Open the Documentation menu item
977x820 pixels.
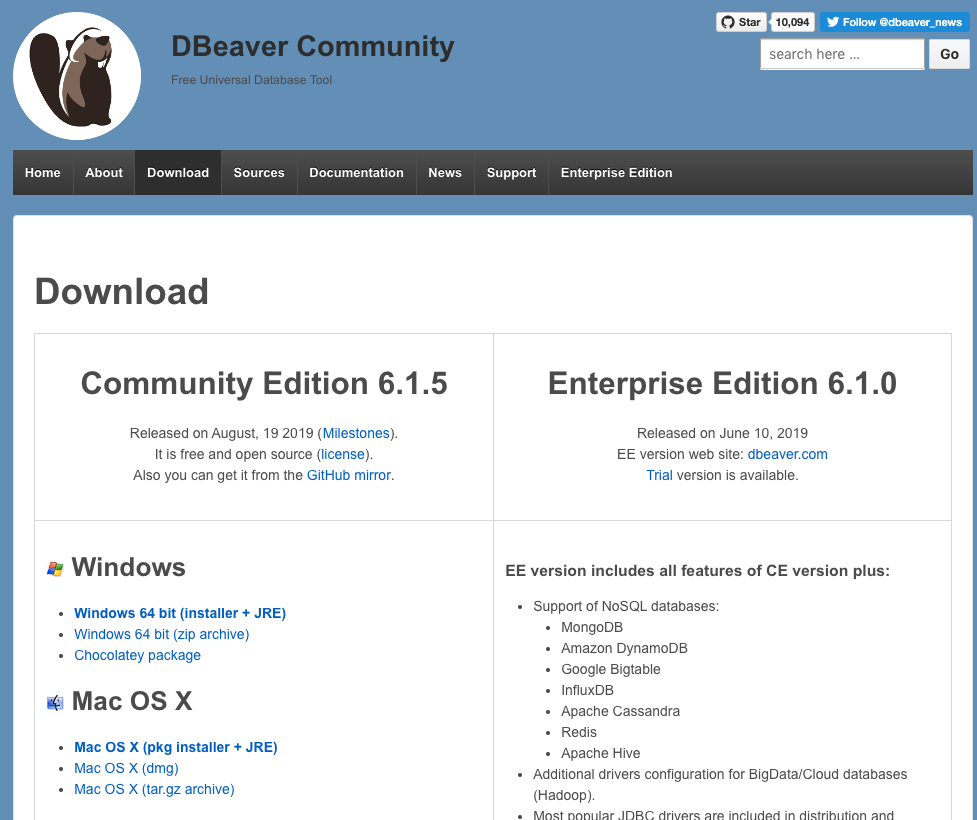tap(356, 173)
